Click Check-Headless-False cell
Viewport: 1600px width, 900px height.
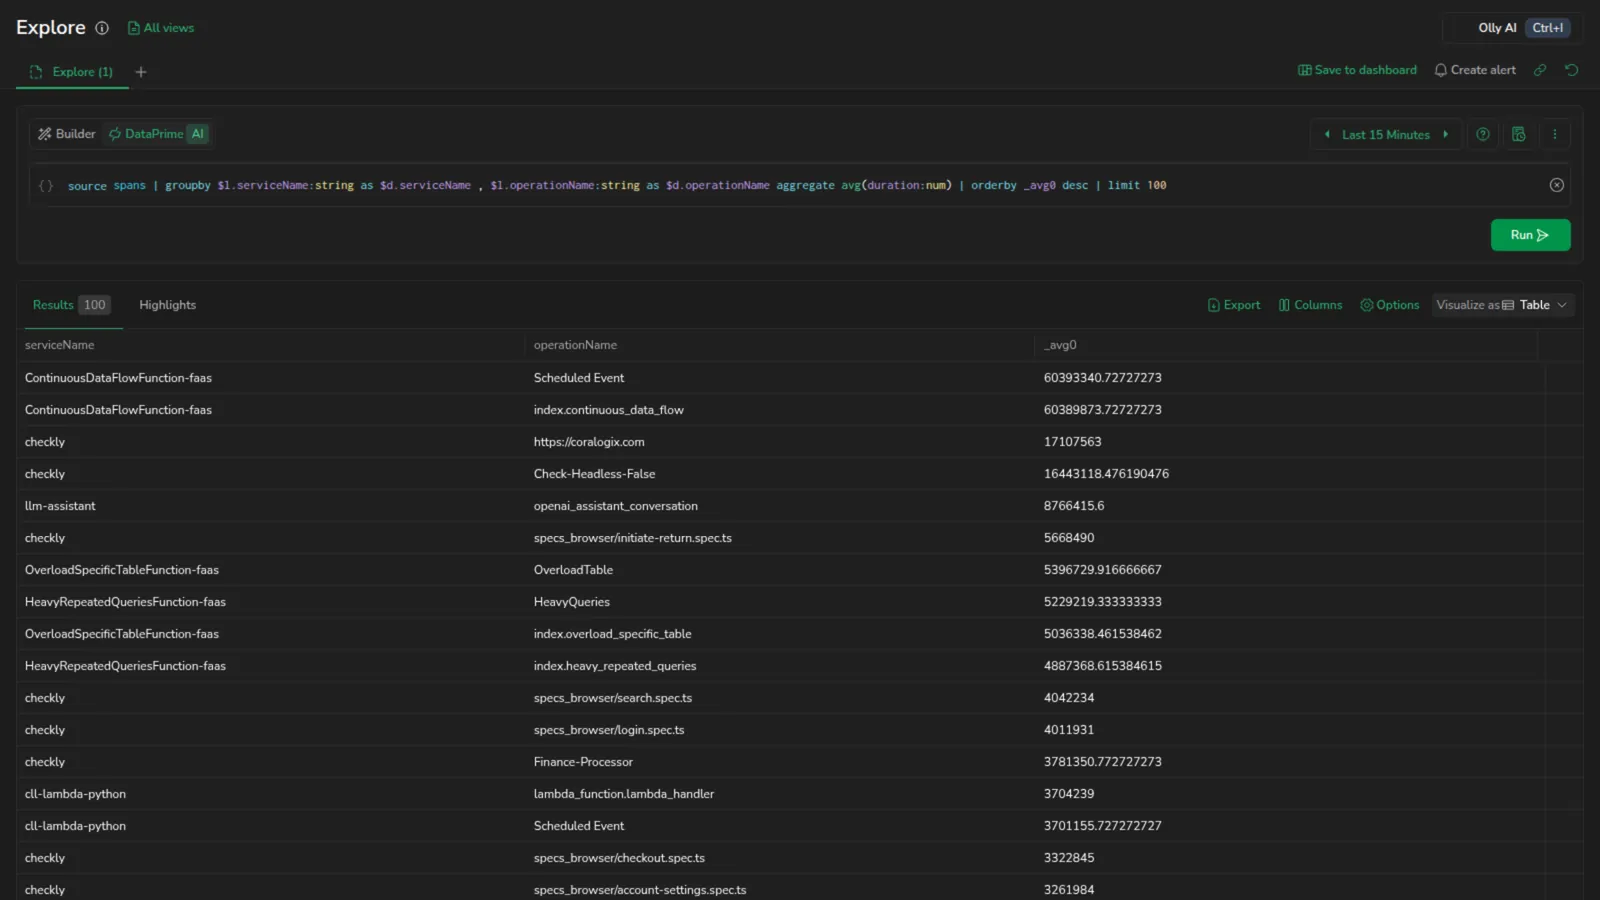click(594, 474)
